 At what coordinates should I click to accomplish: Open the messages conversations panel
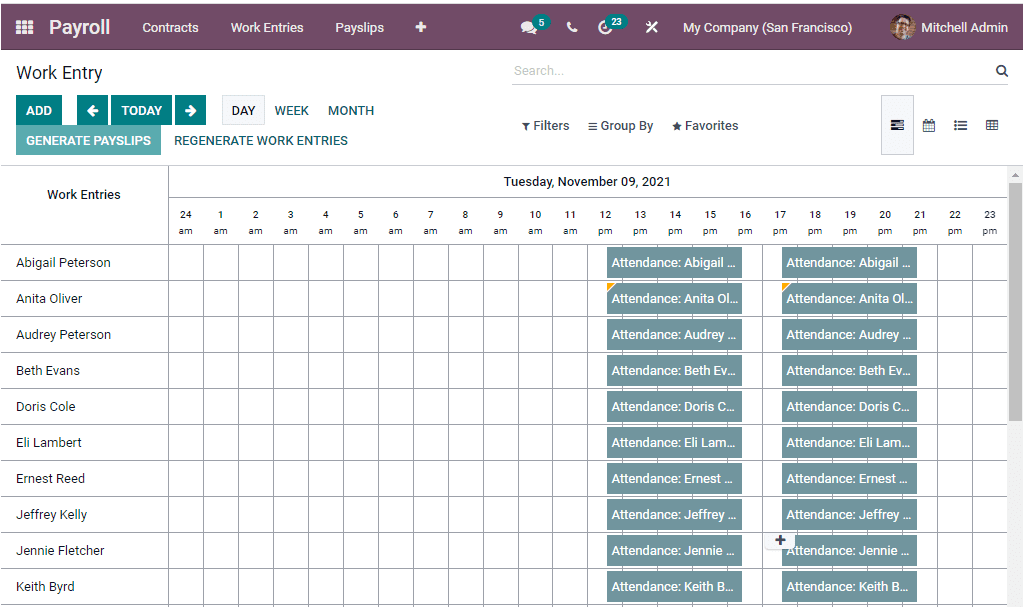(530, 27)
